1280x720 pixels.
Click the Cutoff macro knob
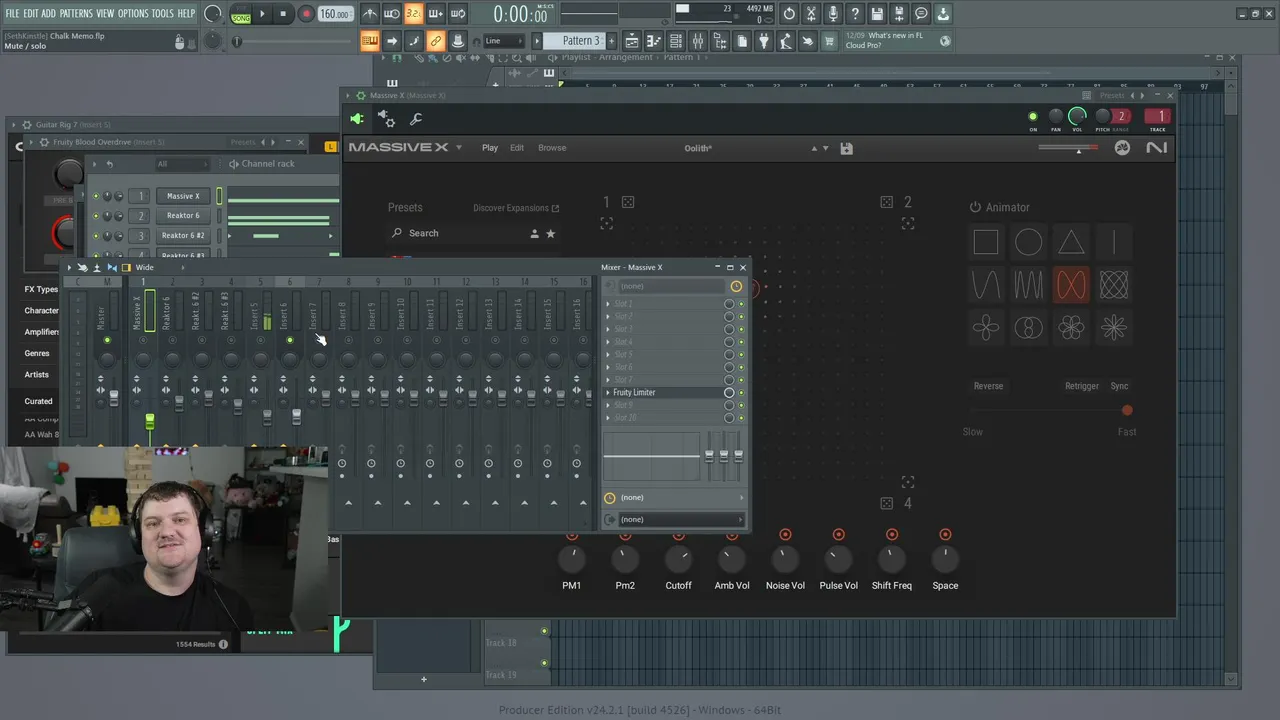pyautogui.click(x=678, y=558)
